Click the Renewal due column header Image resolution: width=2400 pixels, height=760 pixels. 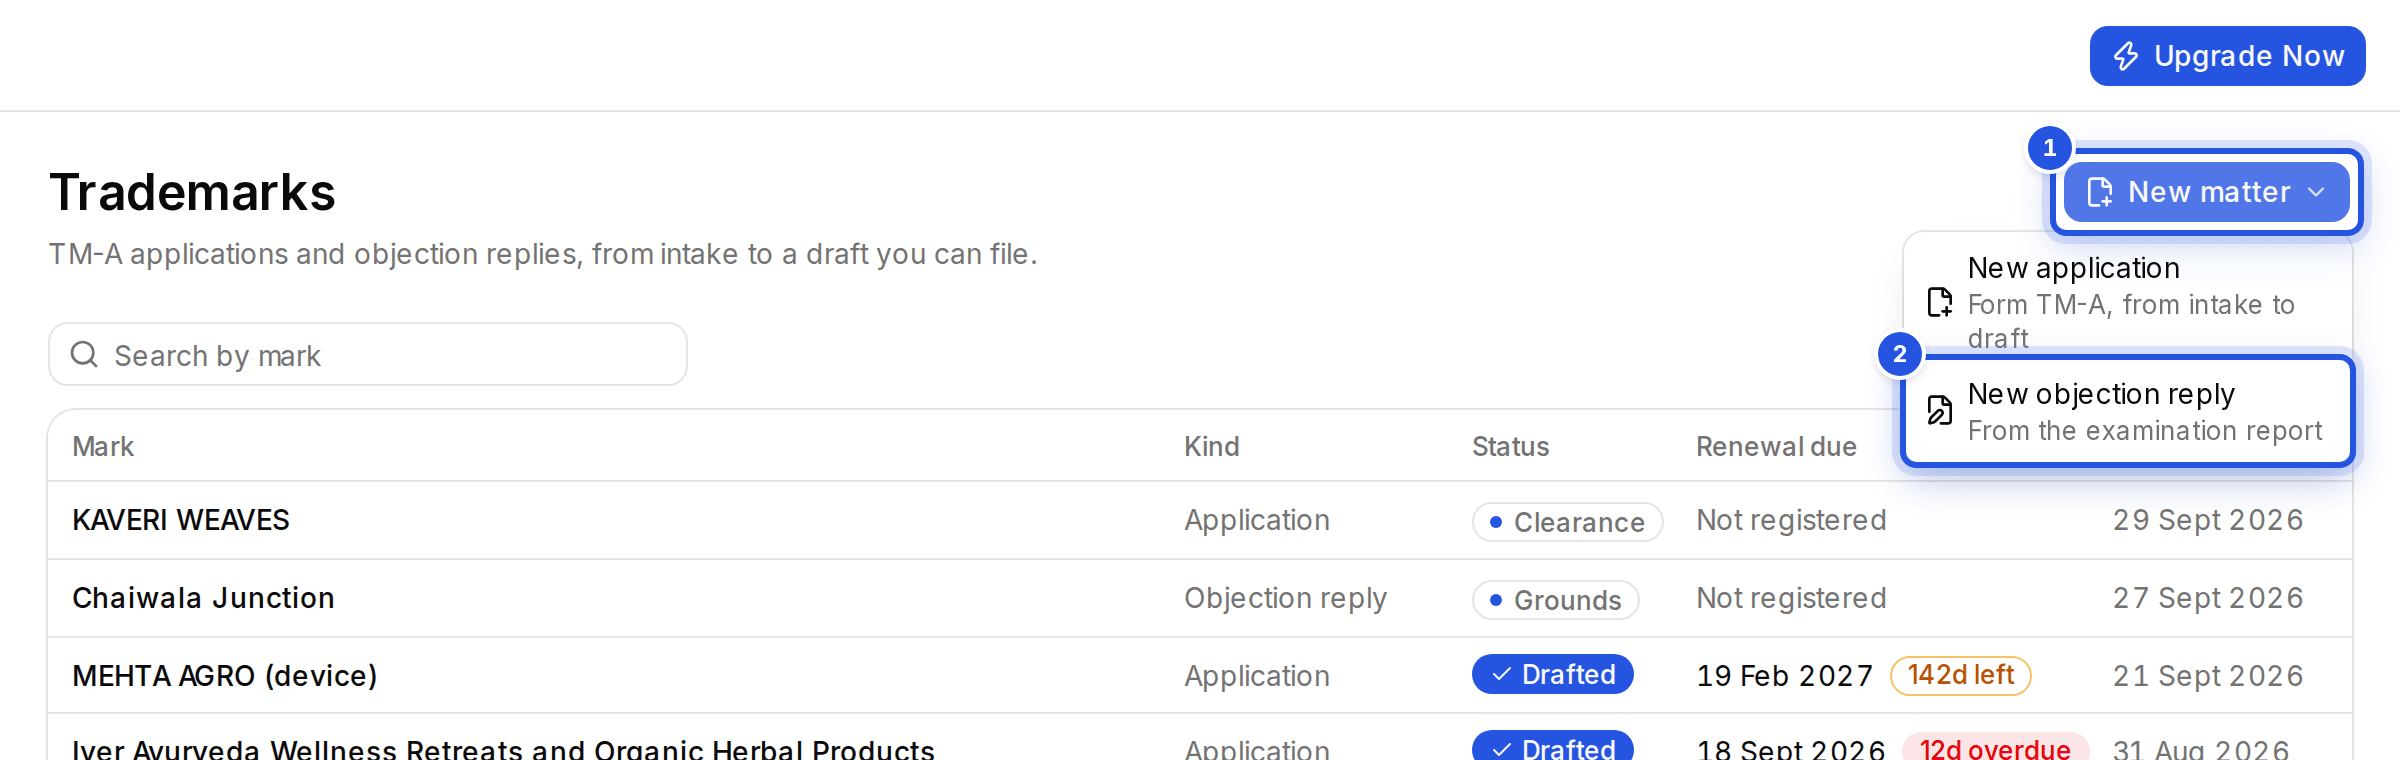1776,447
